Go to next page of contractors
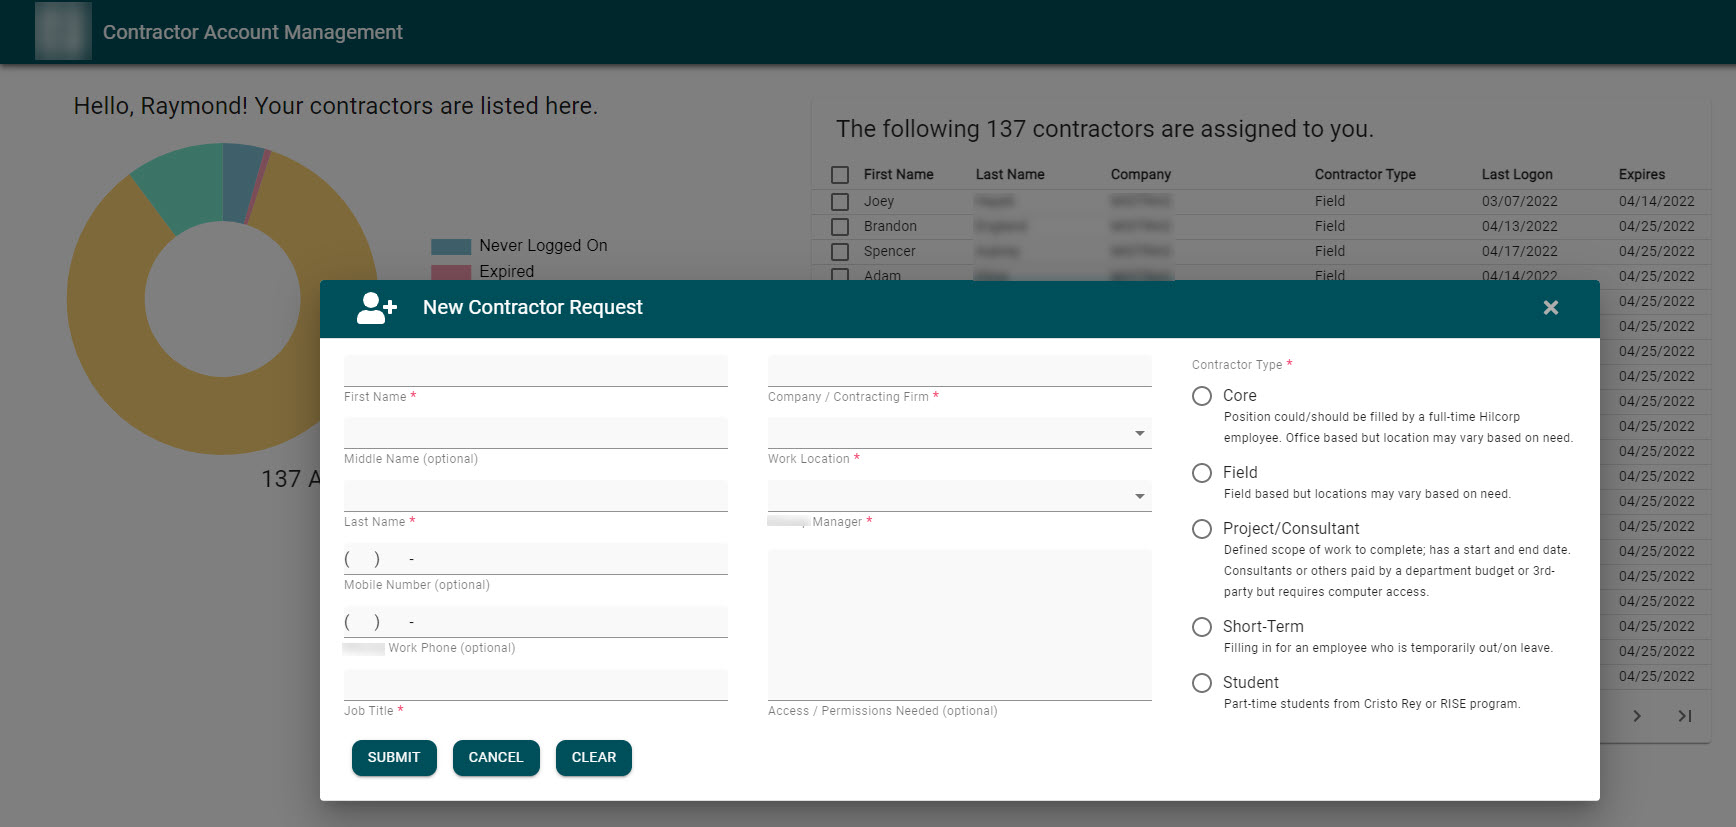The image size is (1736, 827). [x=1636, y=716]
